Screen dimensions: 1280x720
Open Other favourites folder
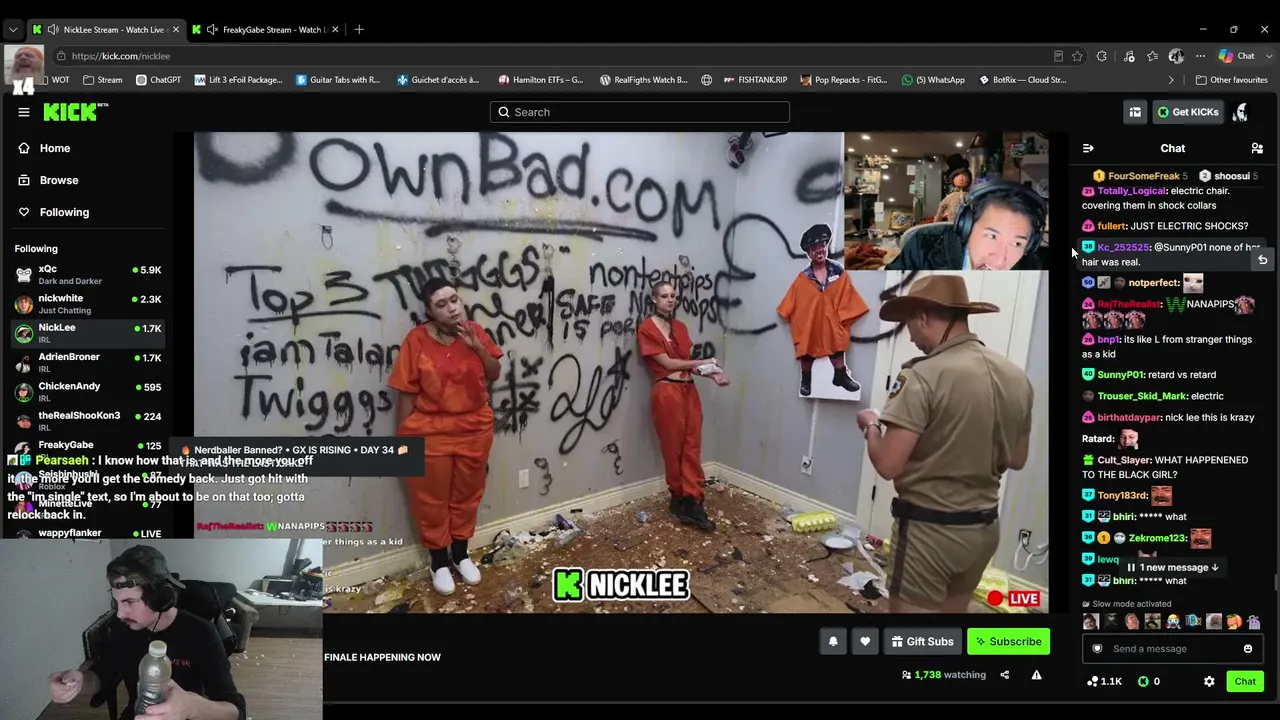pyautogui.click(x=1231, y=80)
